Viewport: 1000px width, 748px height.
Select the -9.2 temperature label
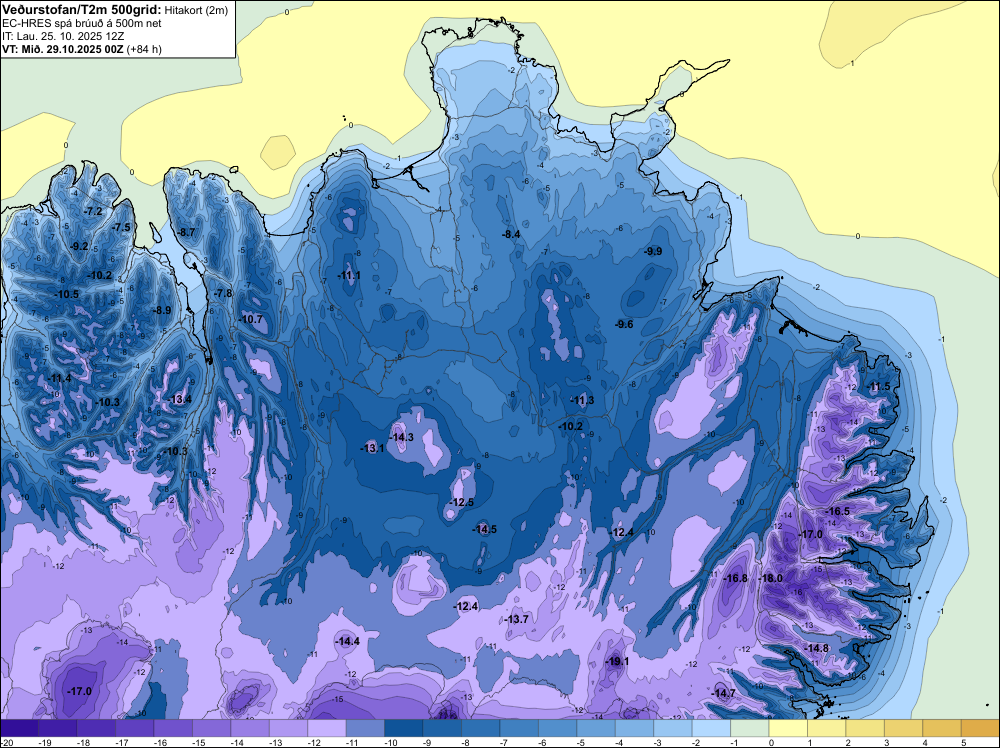click(x=79, y=246)
